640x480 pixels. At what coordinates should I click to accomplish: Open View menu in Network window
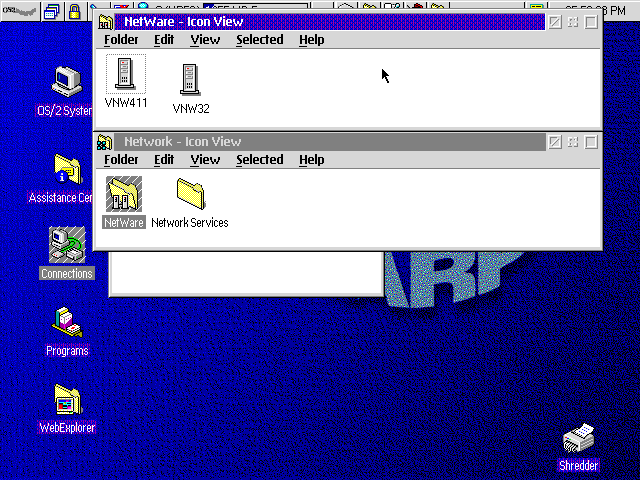205,160
